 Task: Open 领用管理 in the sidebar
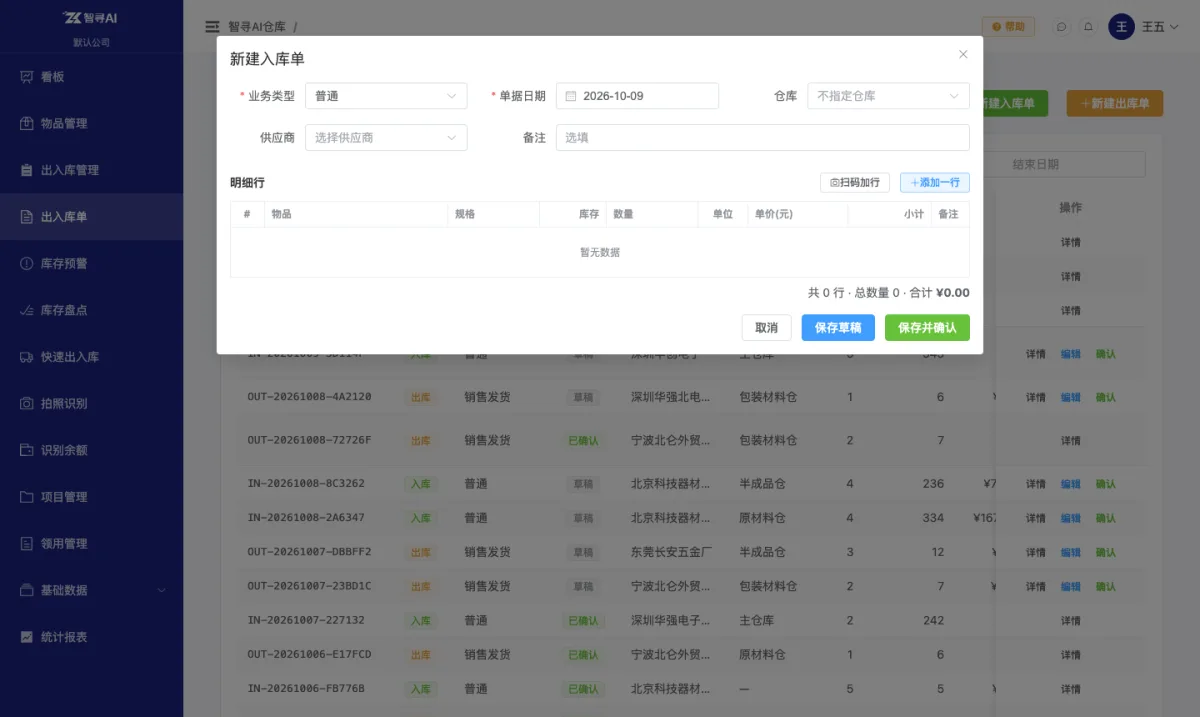(x=91, y=544)
